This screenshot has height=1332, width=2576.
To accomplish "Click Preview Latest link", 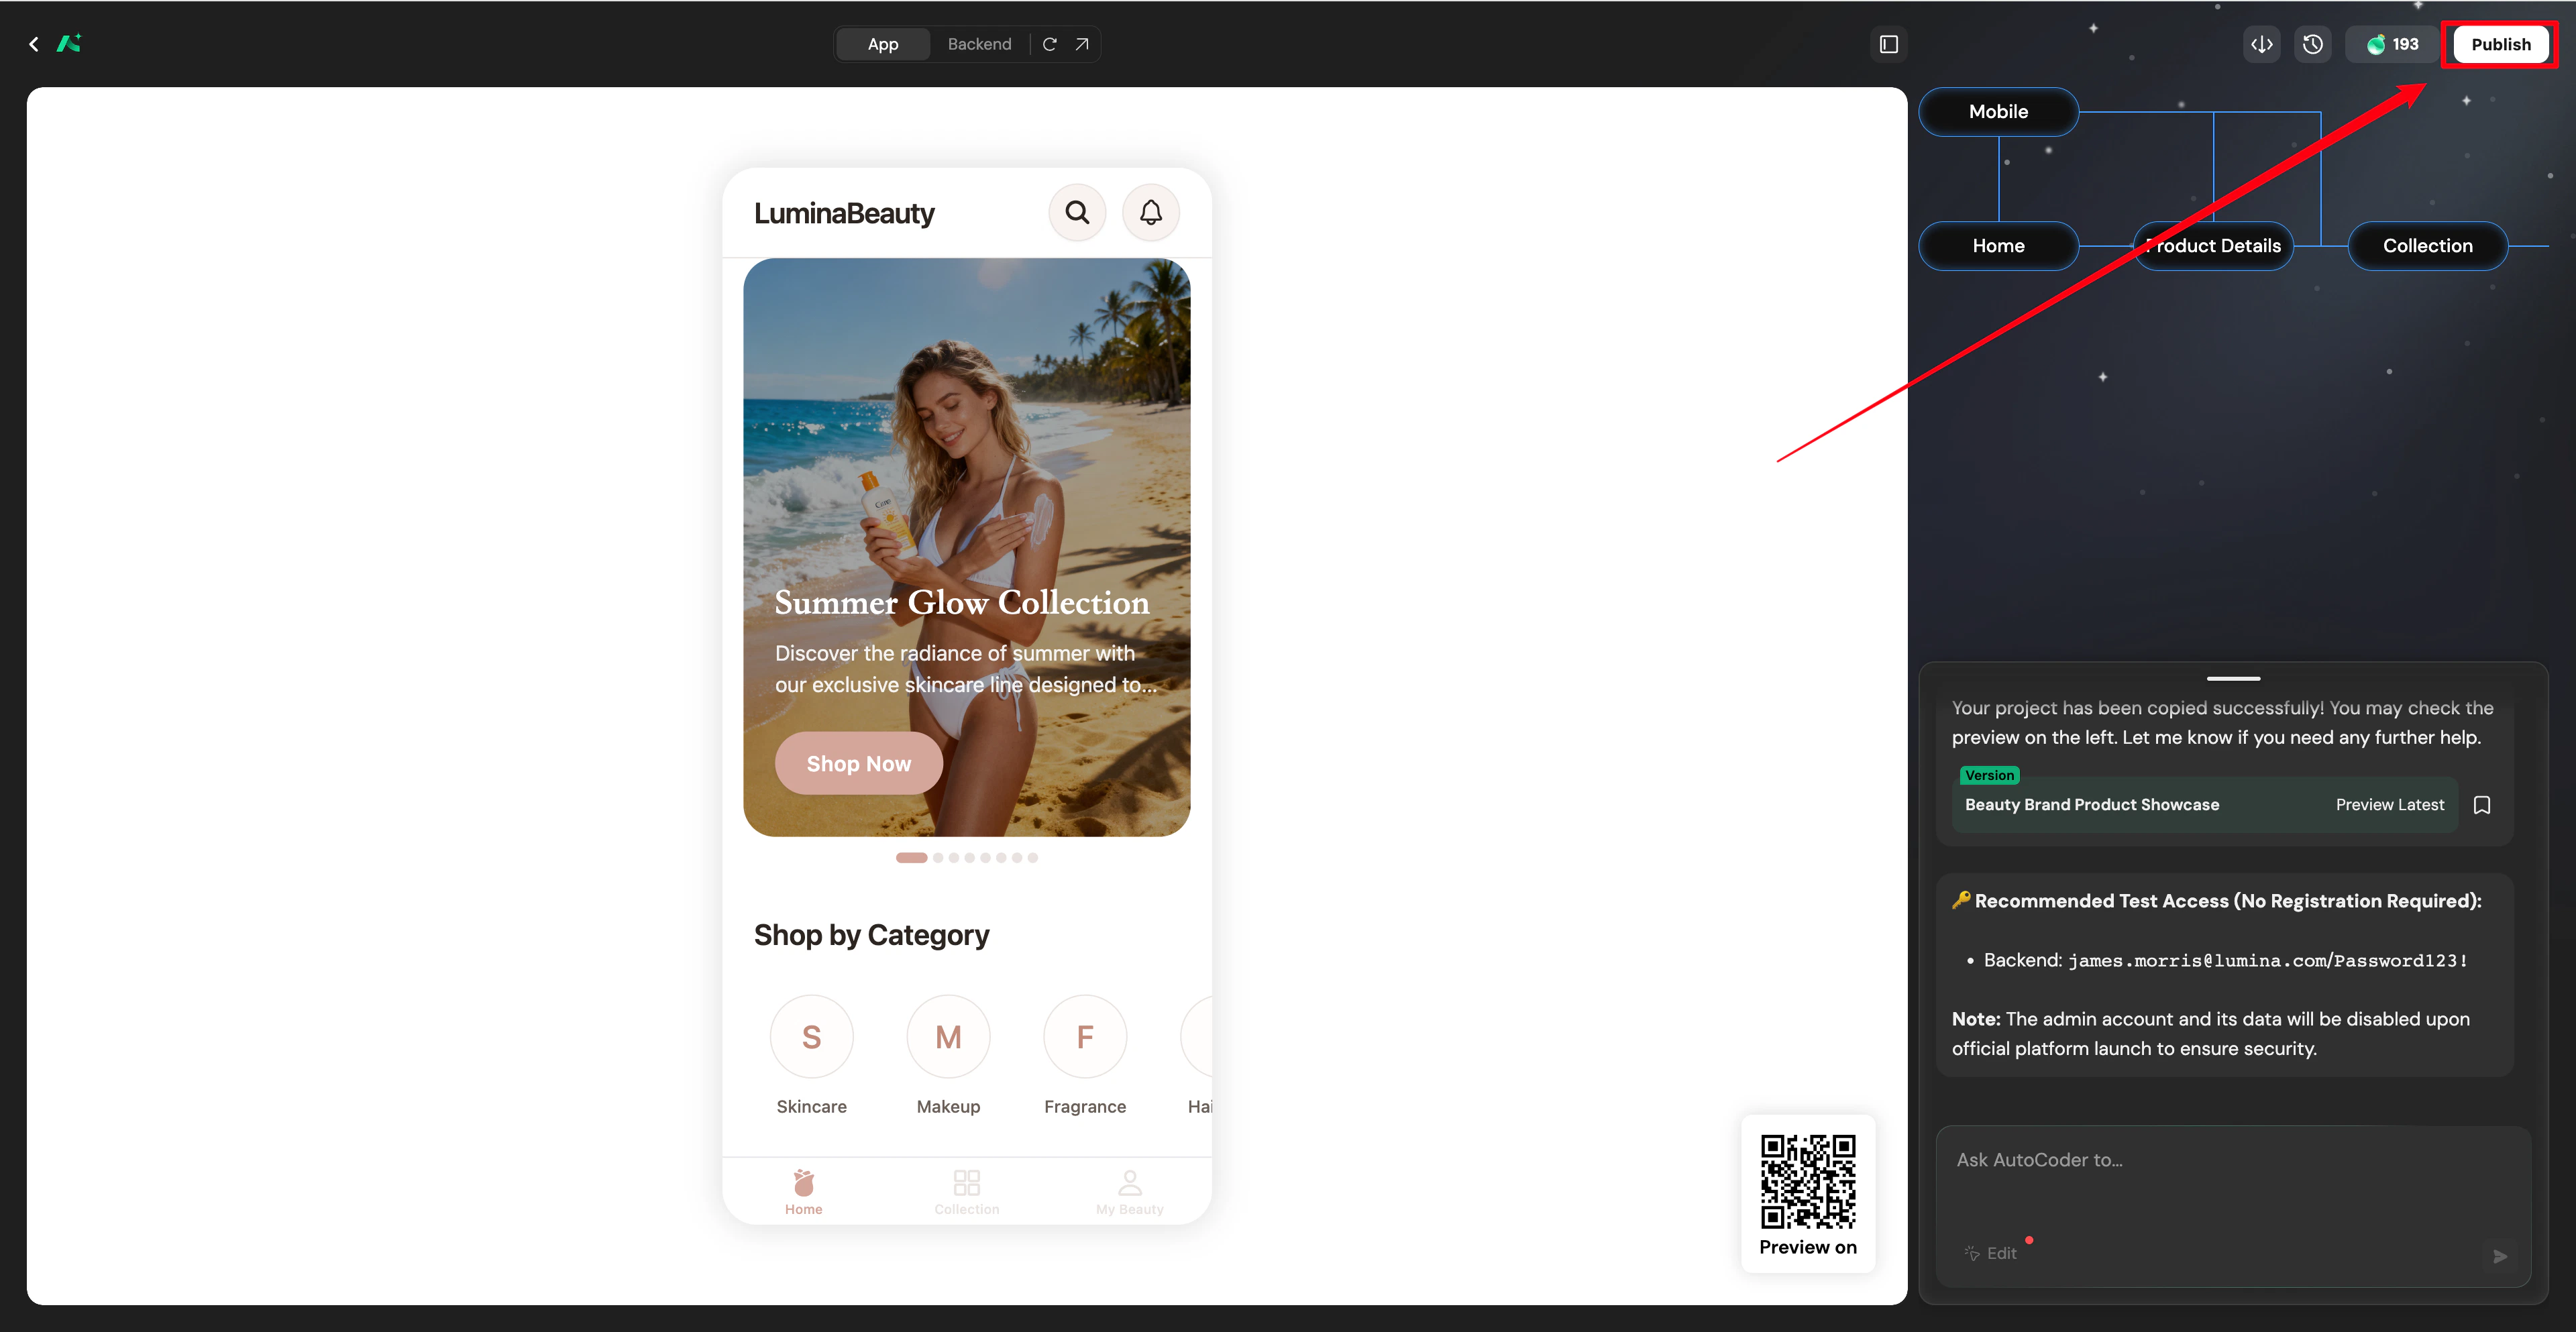I will 2389,805.
